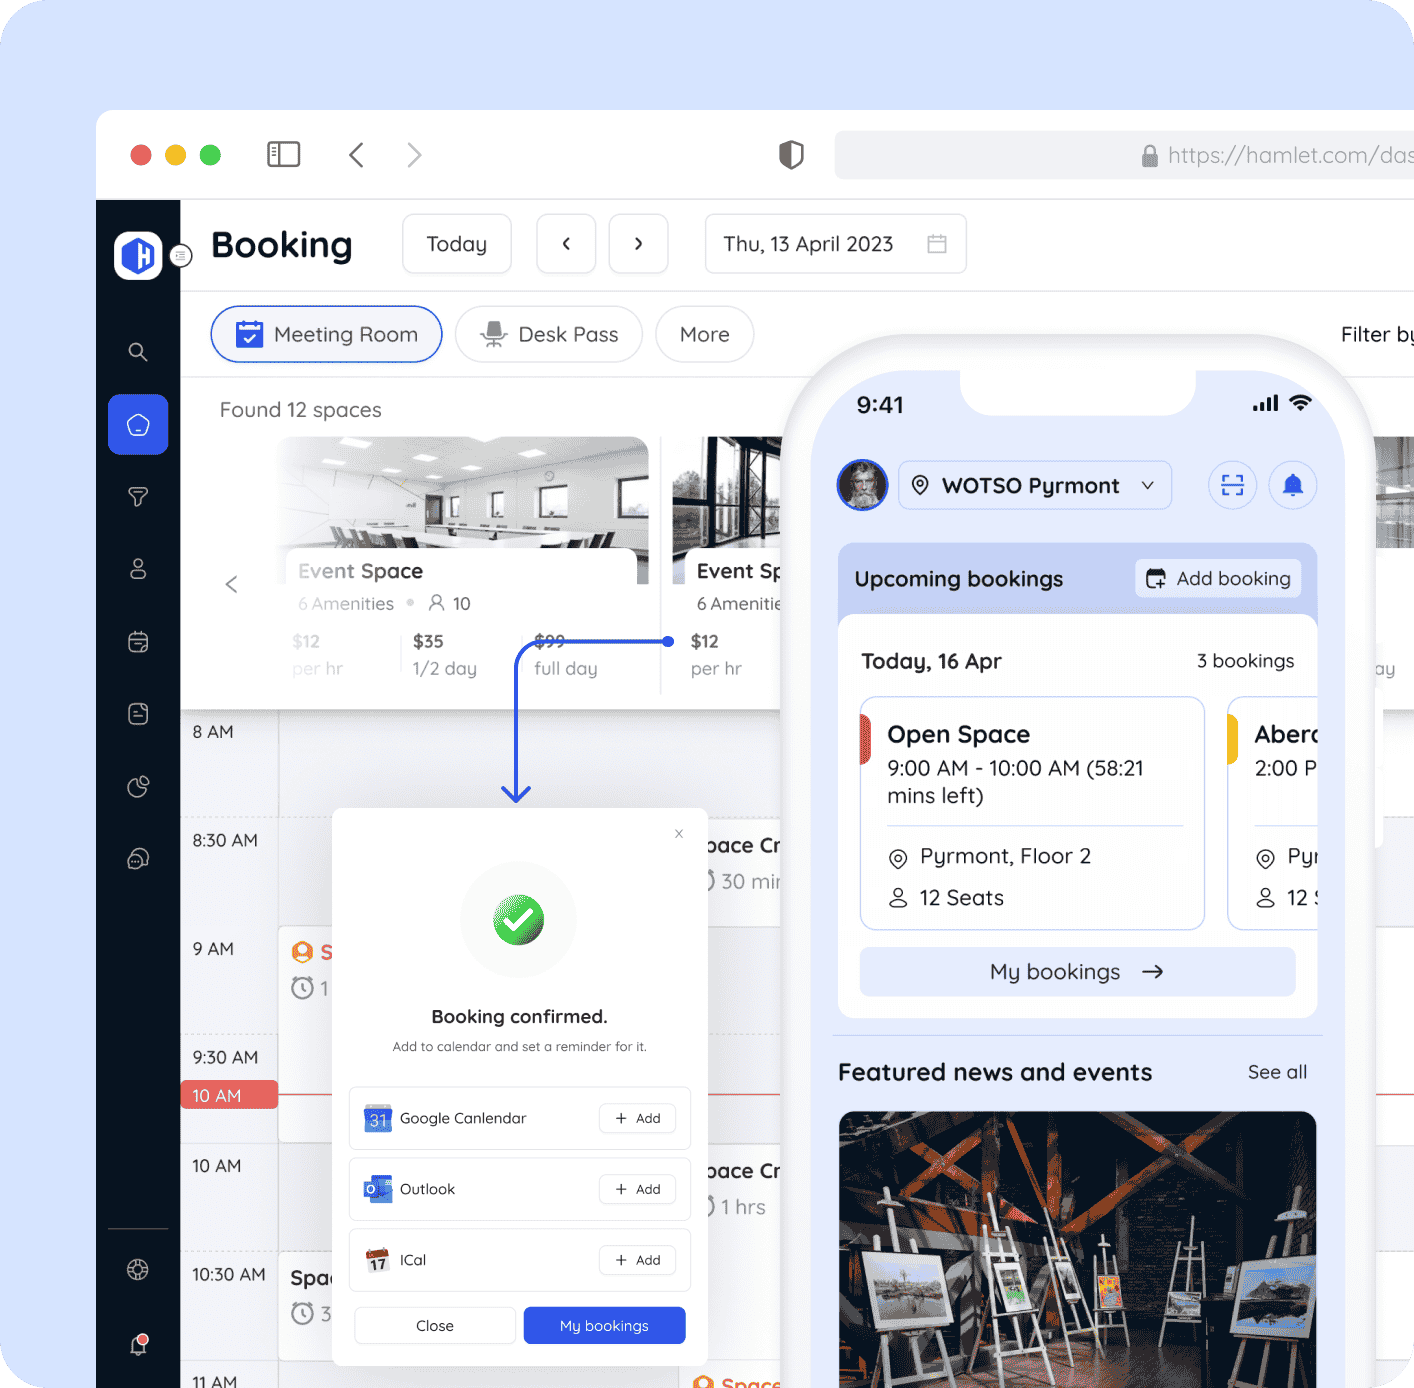Jump to Today in the booking calendar
This screenshot has height=1388, width=1414.
tap(457, 244)
